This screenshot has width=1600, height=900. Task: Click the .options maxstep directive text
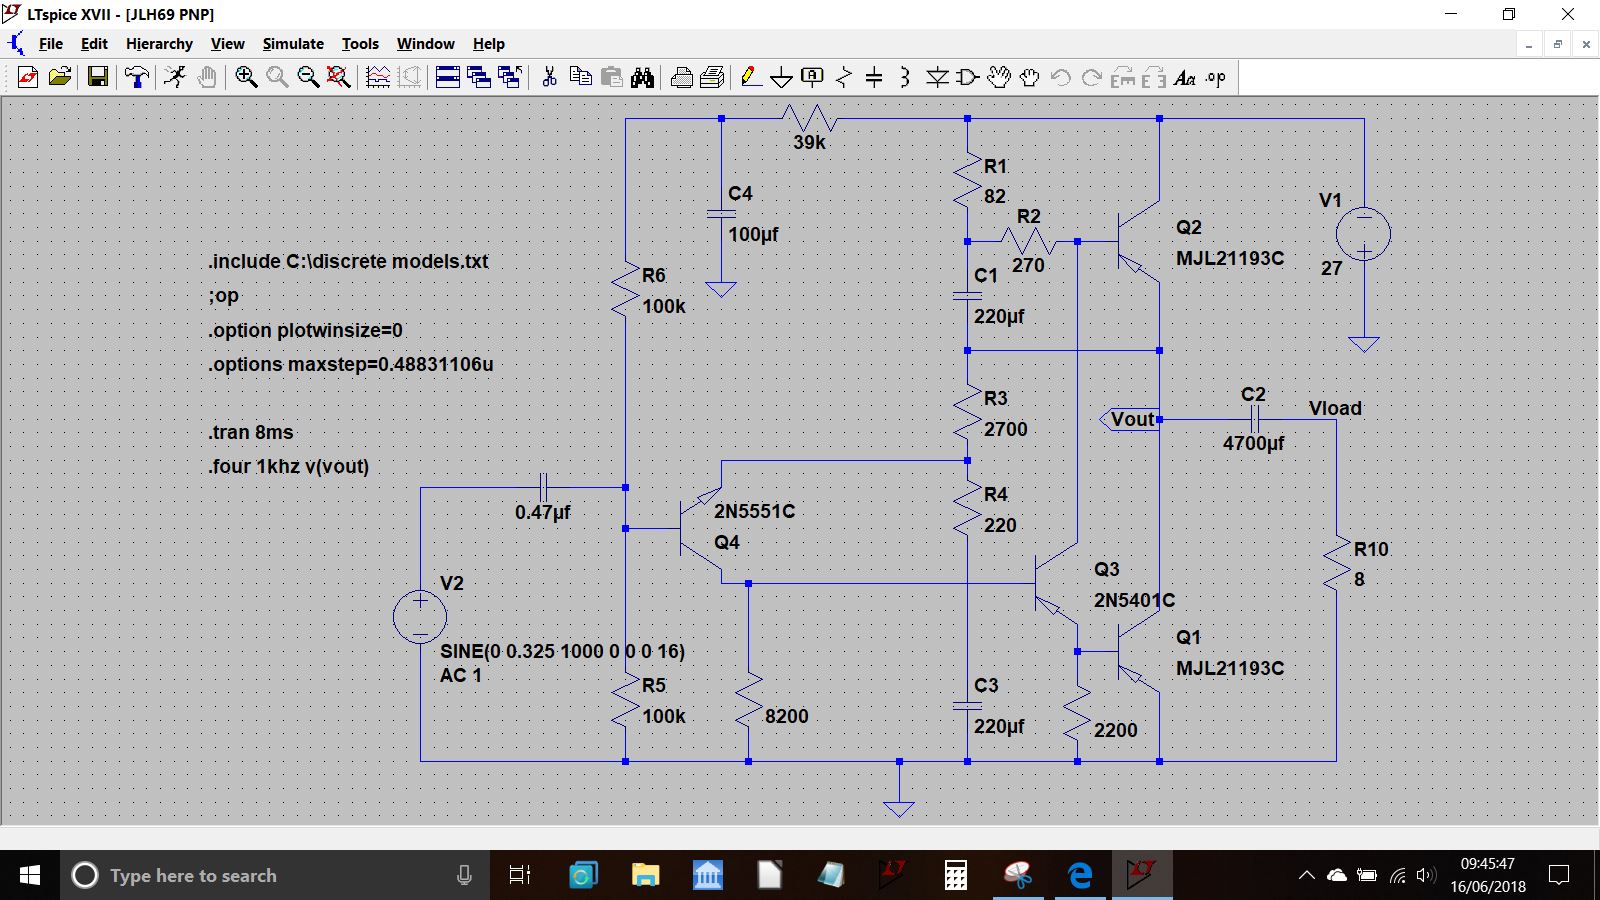(x=351, y=364)
